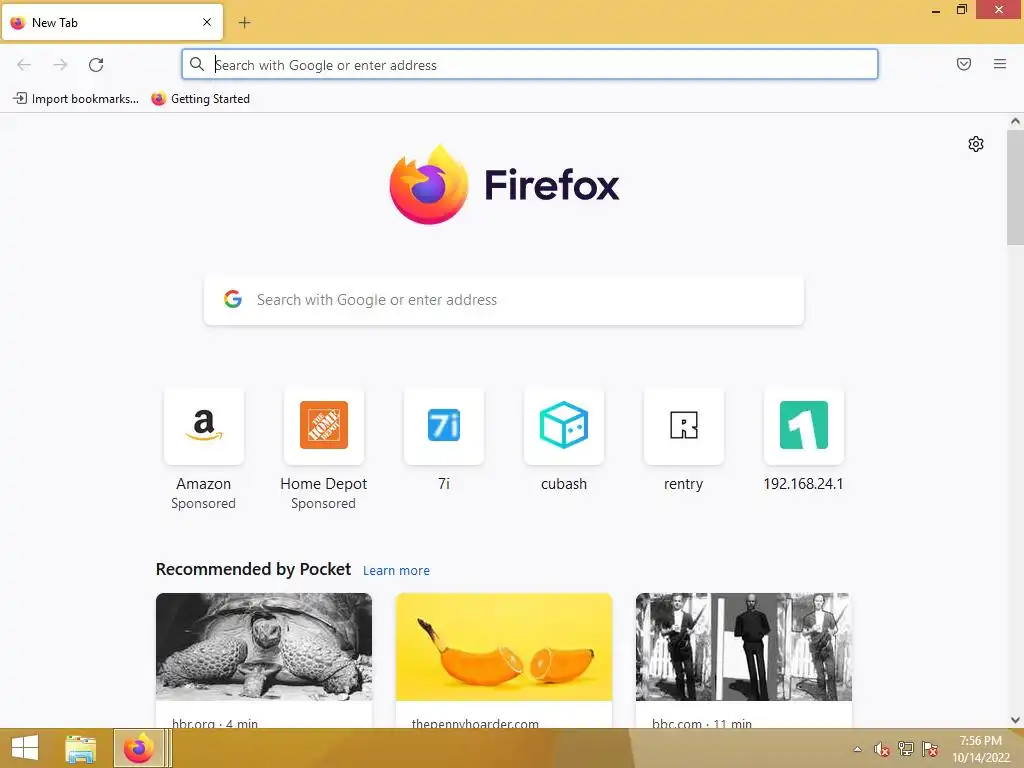Minimize the Firefox window

[x=936, y=10]
